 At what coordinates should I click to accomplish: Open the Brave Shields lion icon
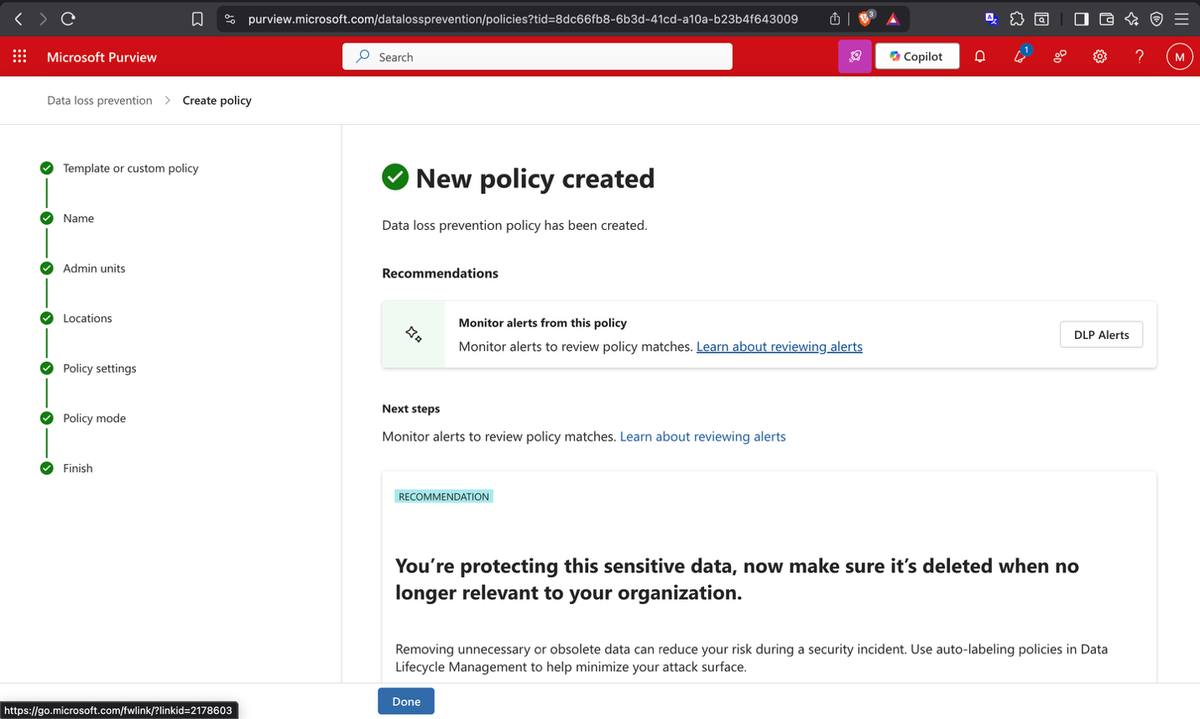tap(867, 18)
